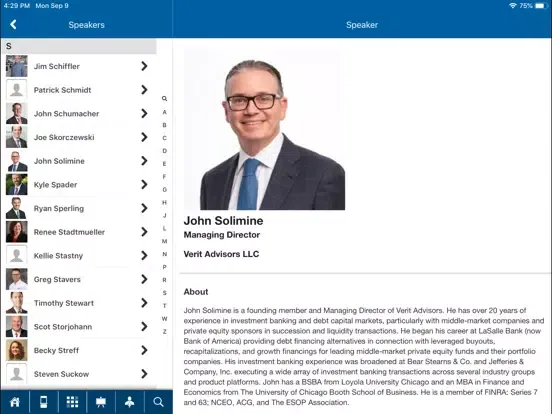Screen dimensions: 552x414
Task: Expand Kellie Stastny's chevron
Action: [144, 255]
